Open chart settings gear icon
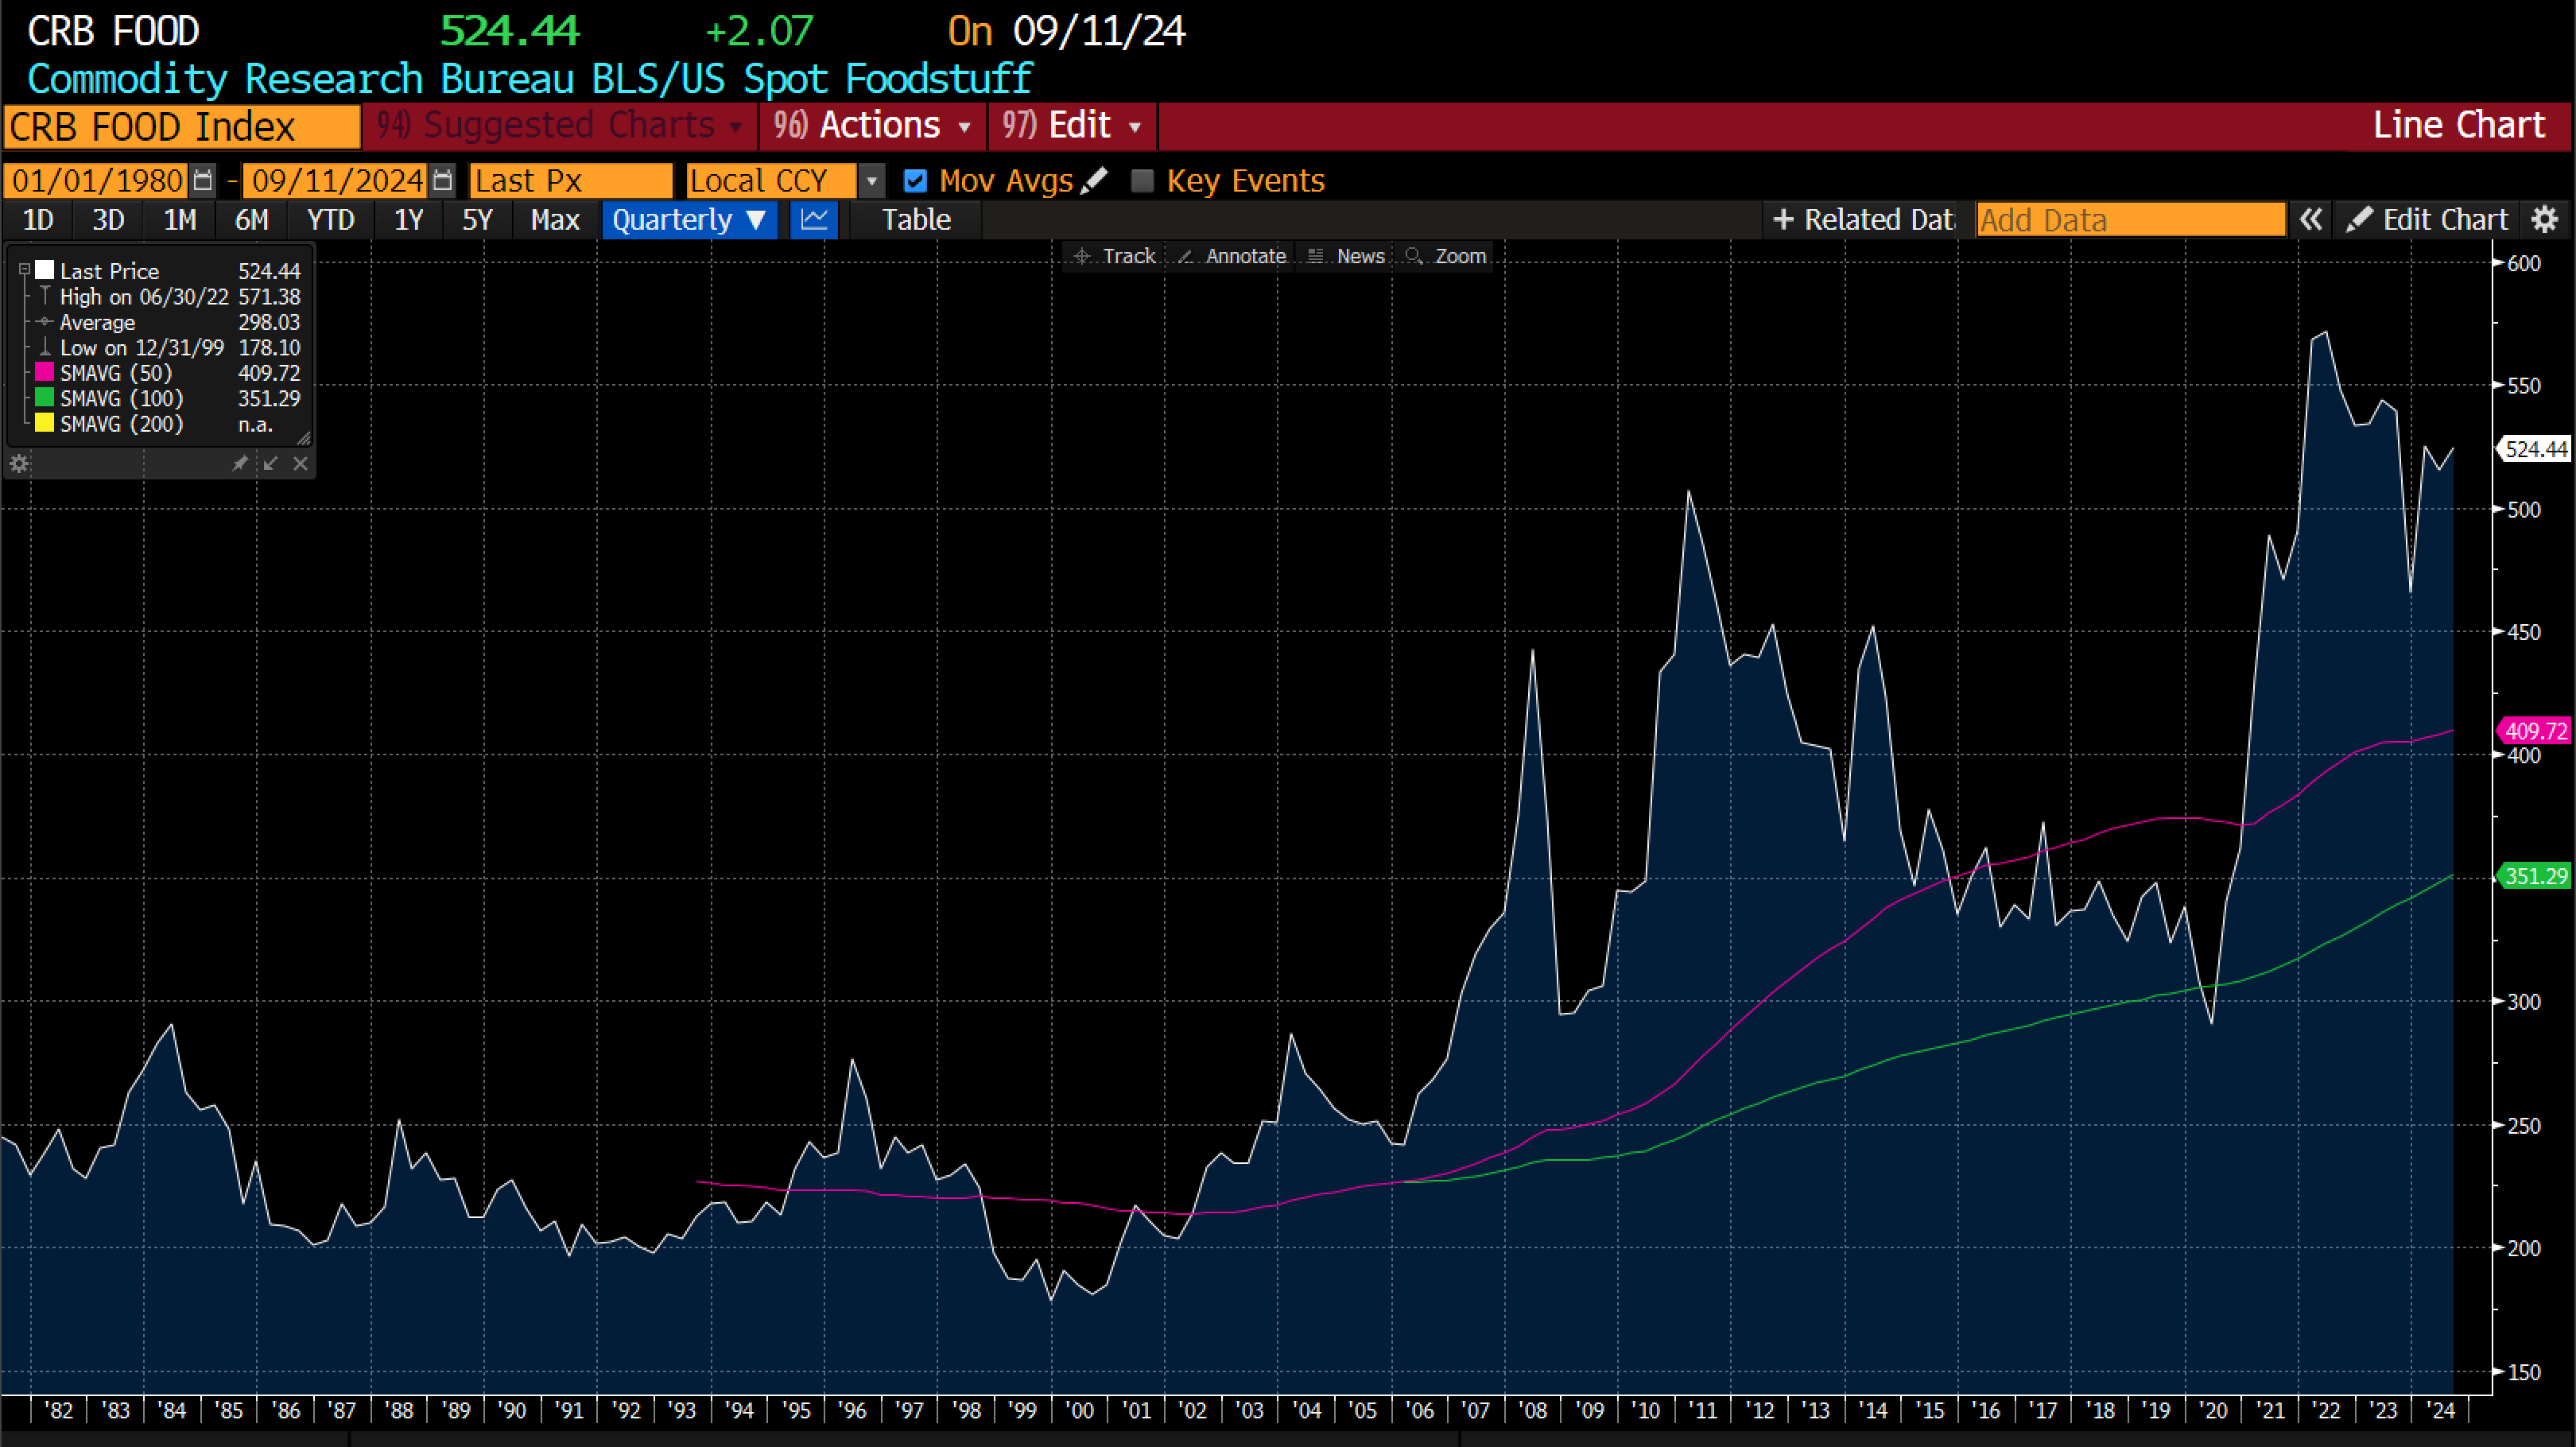The width and height of the screenshot is (2576, 1447). 2545,219
